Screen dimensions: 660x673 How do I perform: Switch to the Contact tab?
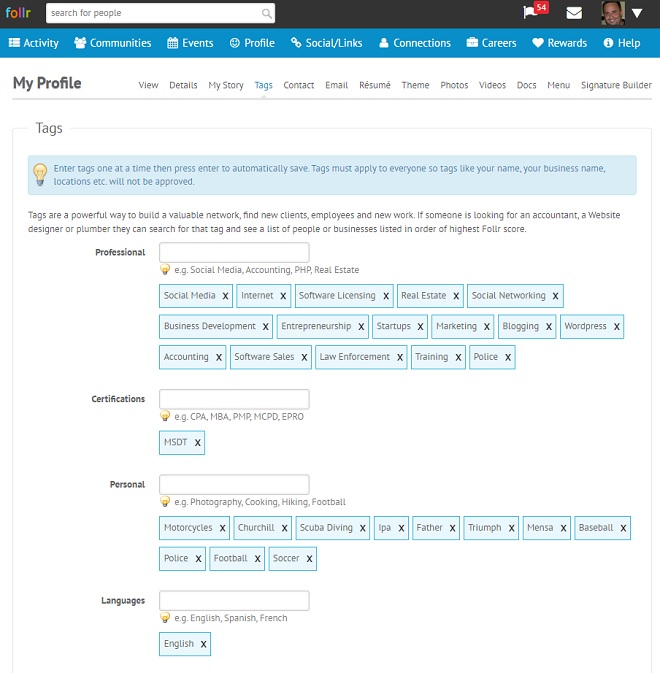[299, 85]
